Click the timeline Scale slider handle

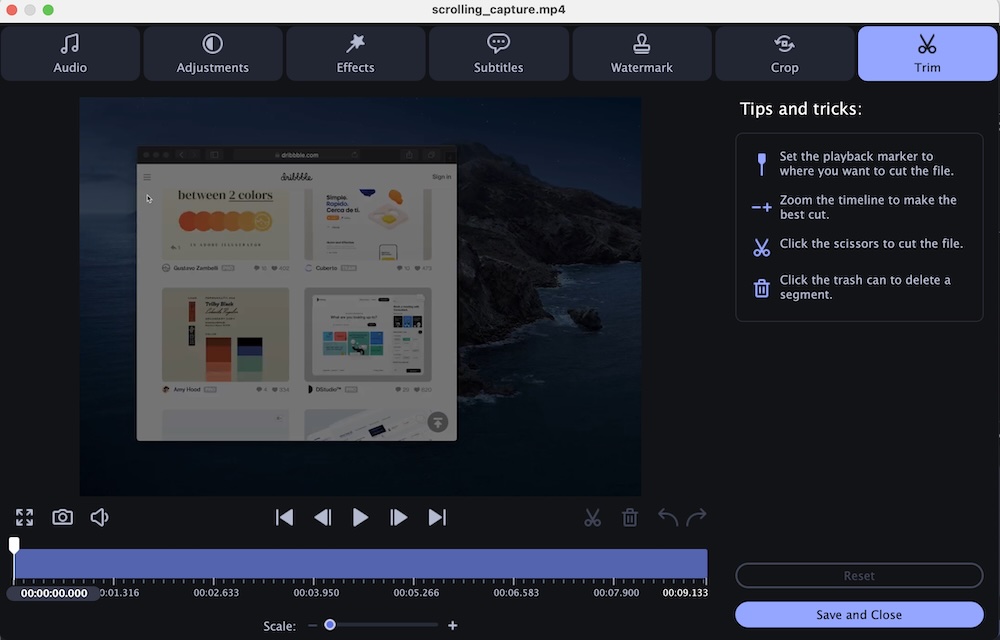coord(330,625)
